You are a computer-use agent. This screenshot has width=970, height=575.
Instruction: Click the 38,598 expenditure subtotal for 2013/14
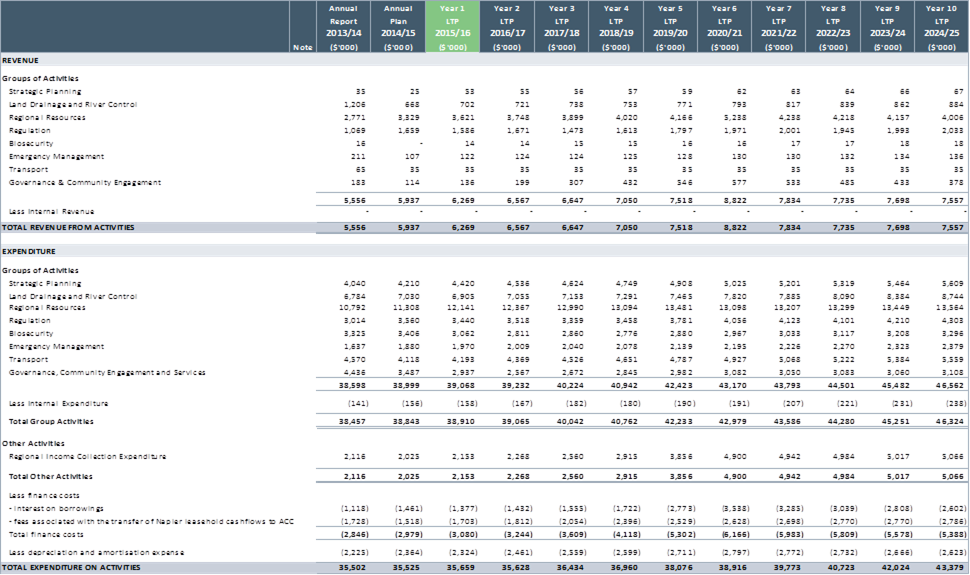pos(354,386)
